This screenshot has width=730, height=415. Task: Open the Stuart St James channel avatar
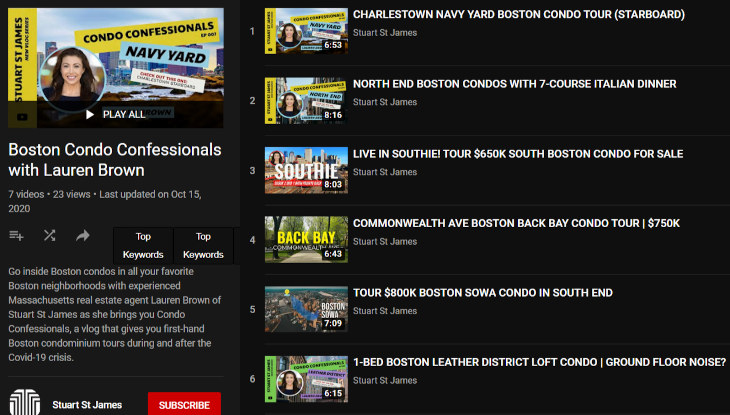coord(25,402)
